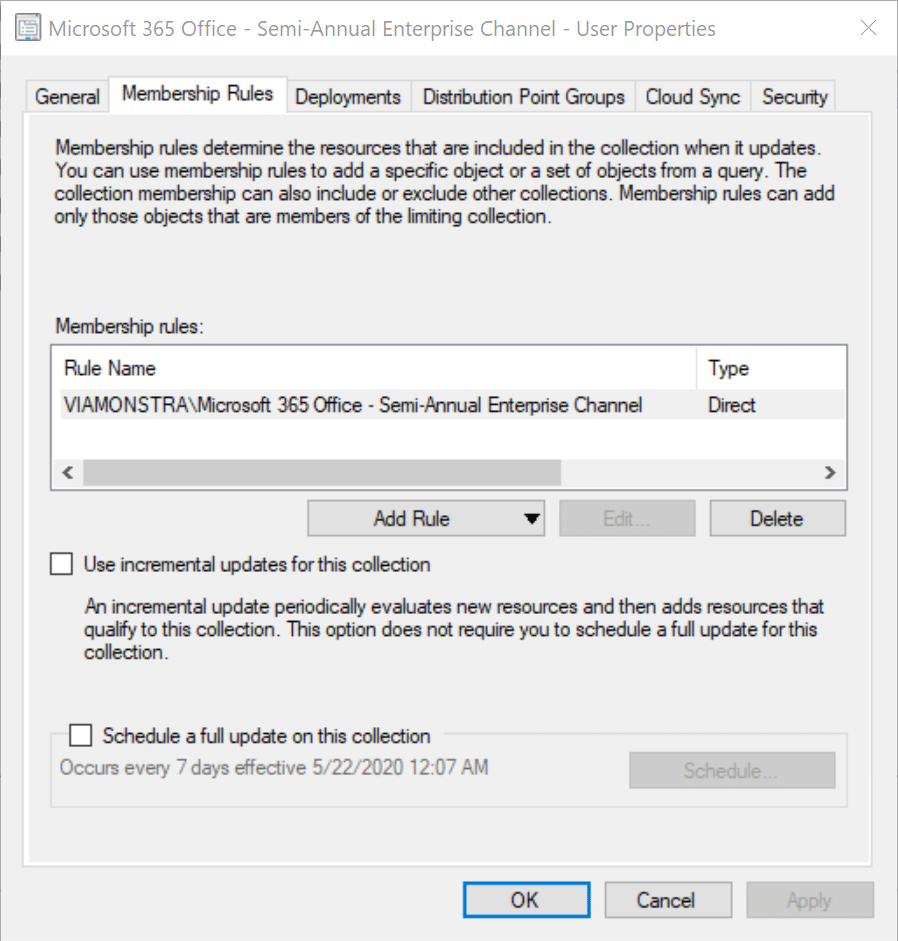Tick Schedule a full update on this collection
The width and height of the screenshot is (898, 941).
tap(81, 736)
